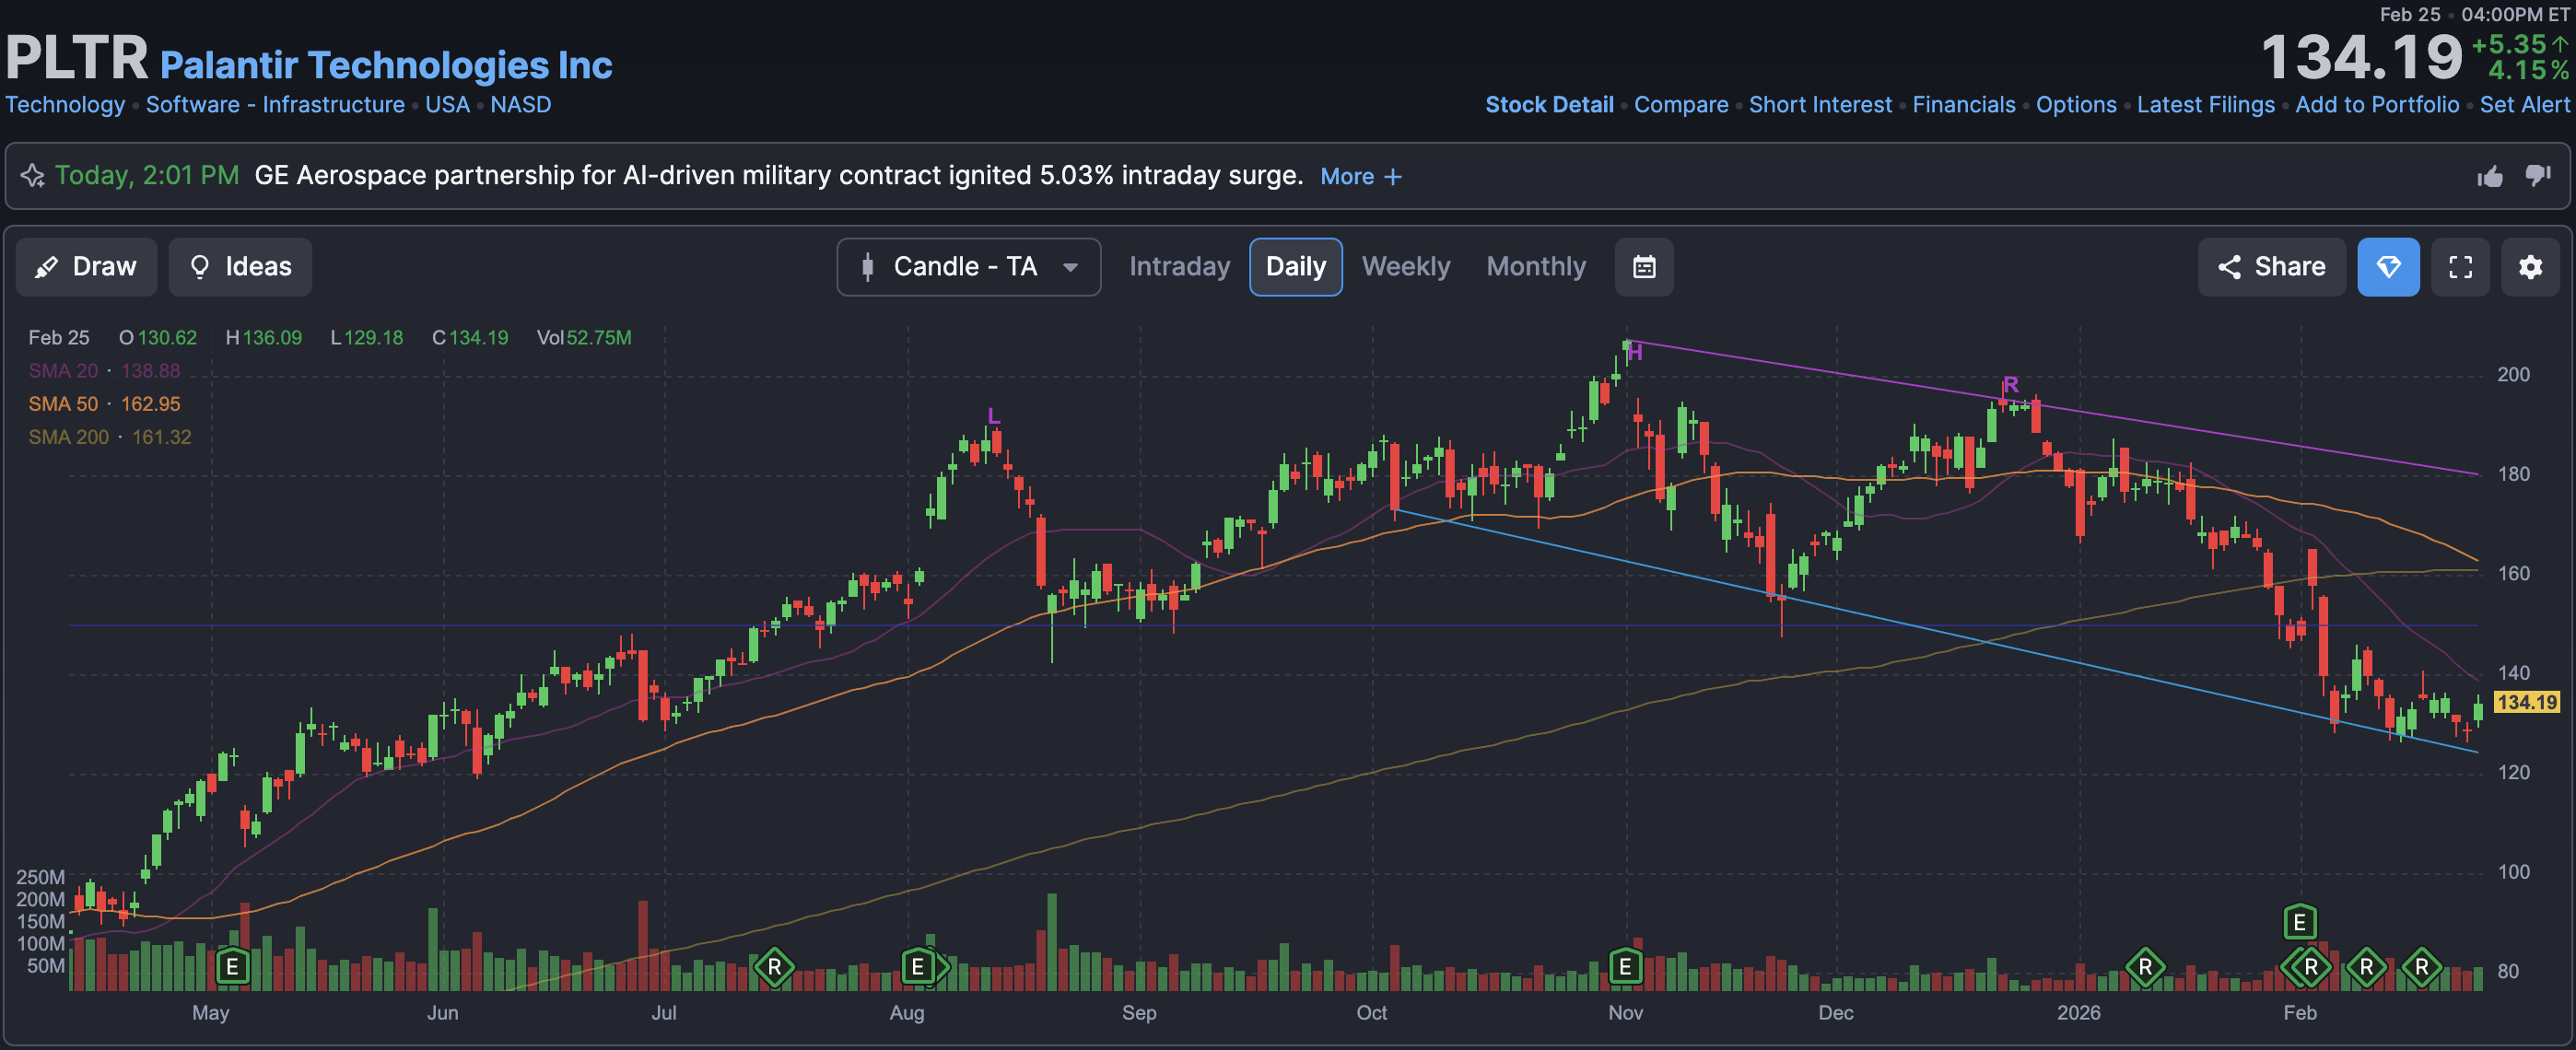Click the blue diamond premium icon
The height and width of the screenshot is (1050, 2576).
tap(2387, 267)
